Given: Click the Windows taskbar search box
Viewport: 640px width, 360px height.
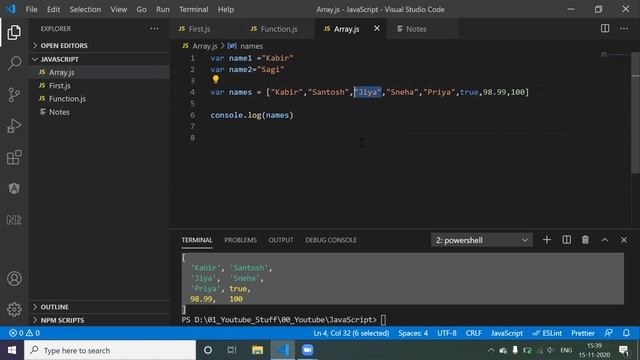Looking at the screenshot, I should click(x=110, y=350).
